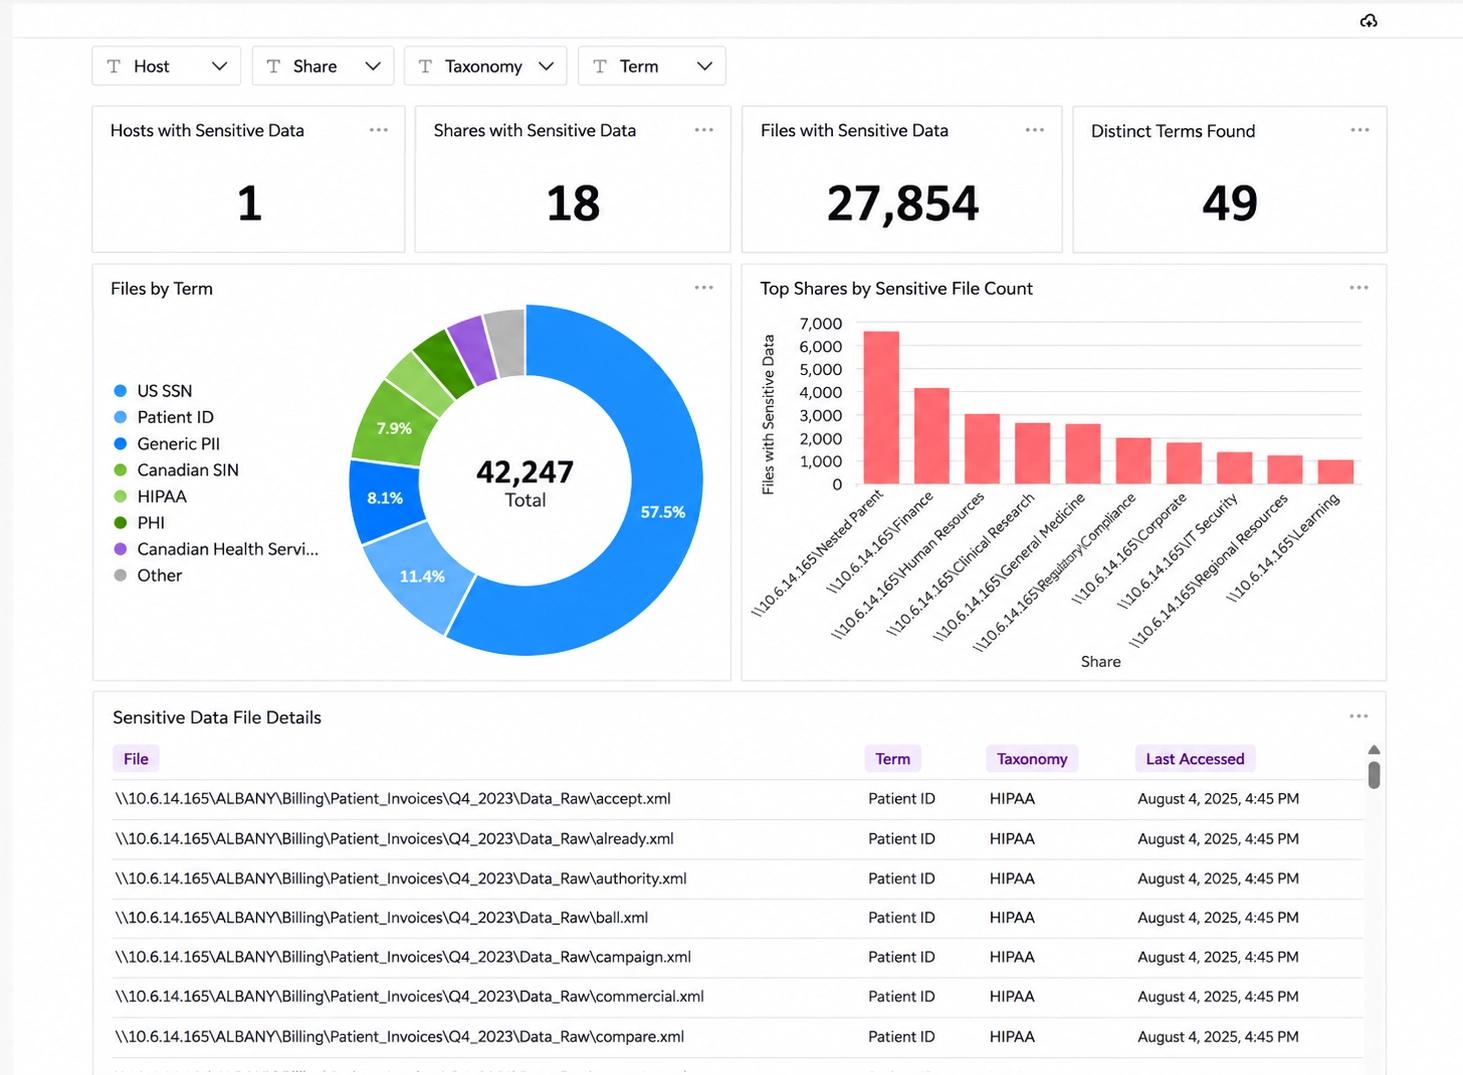Click the Nested Parent share bar
This screenshot has width=1463, height=1075.
[881, 408]
